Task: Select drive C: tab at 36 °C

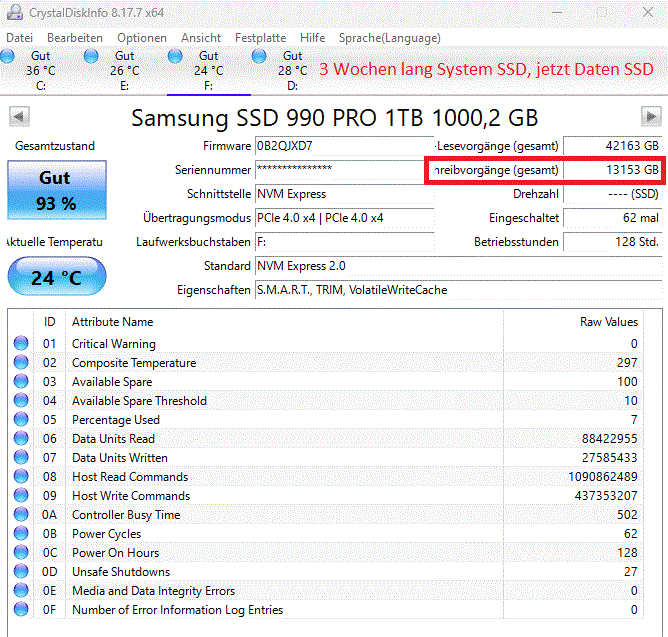Action: (x=41, y=71)
